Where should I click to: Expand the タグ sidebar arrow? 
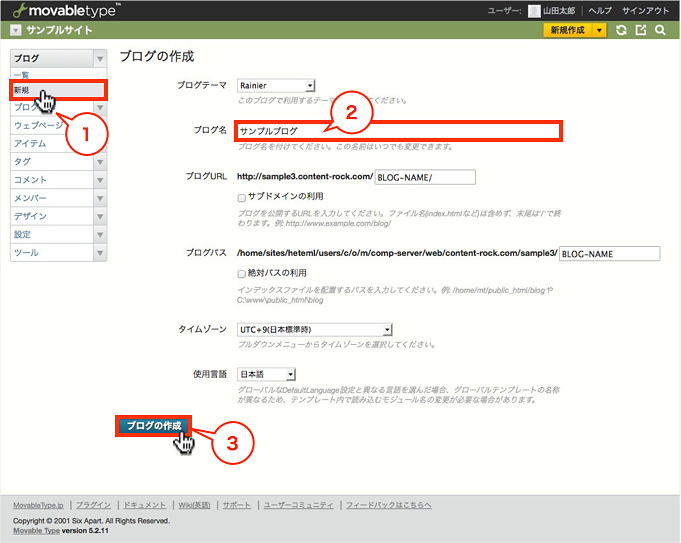click(x=100, y=162)
